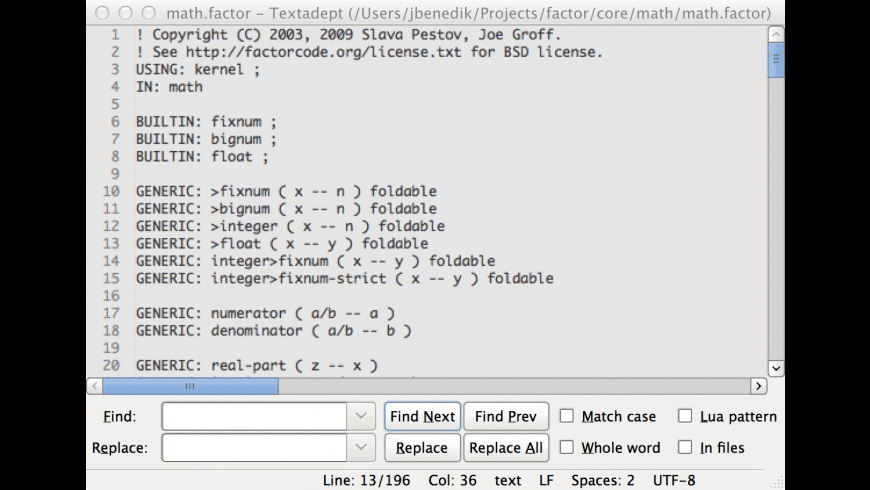
Task: Click the horizontal scrollbar thumb
Action: pos(190,386)
